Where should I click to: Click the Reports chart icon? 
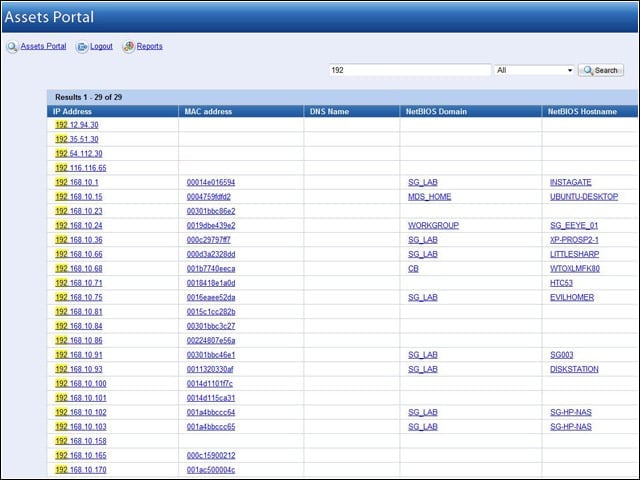click(x=129, y=47)
